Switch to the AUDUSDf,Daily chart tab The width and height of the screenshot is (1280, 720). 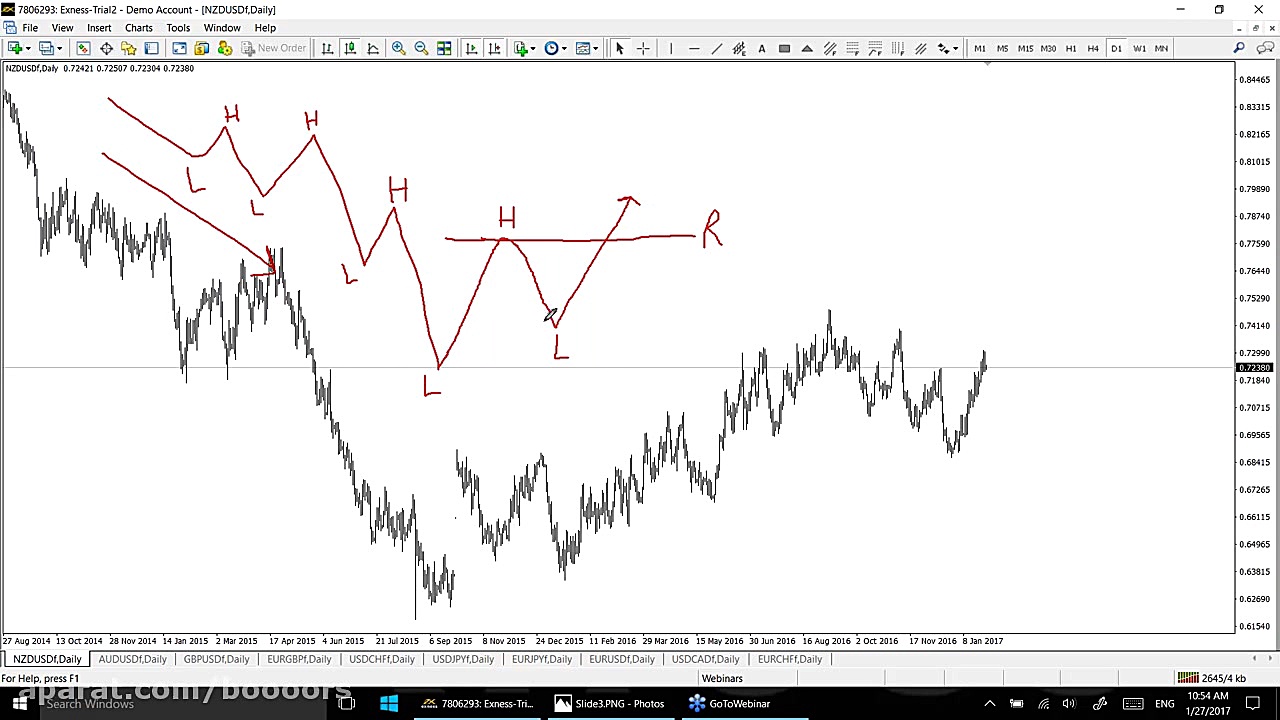(x=132, y=659)
